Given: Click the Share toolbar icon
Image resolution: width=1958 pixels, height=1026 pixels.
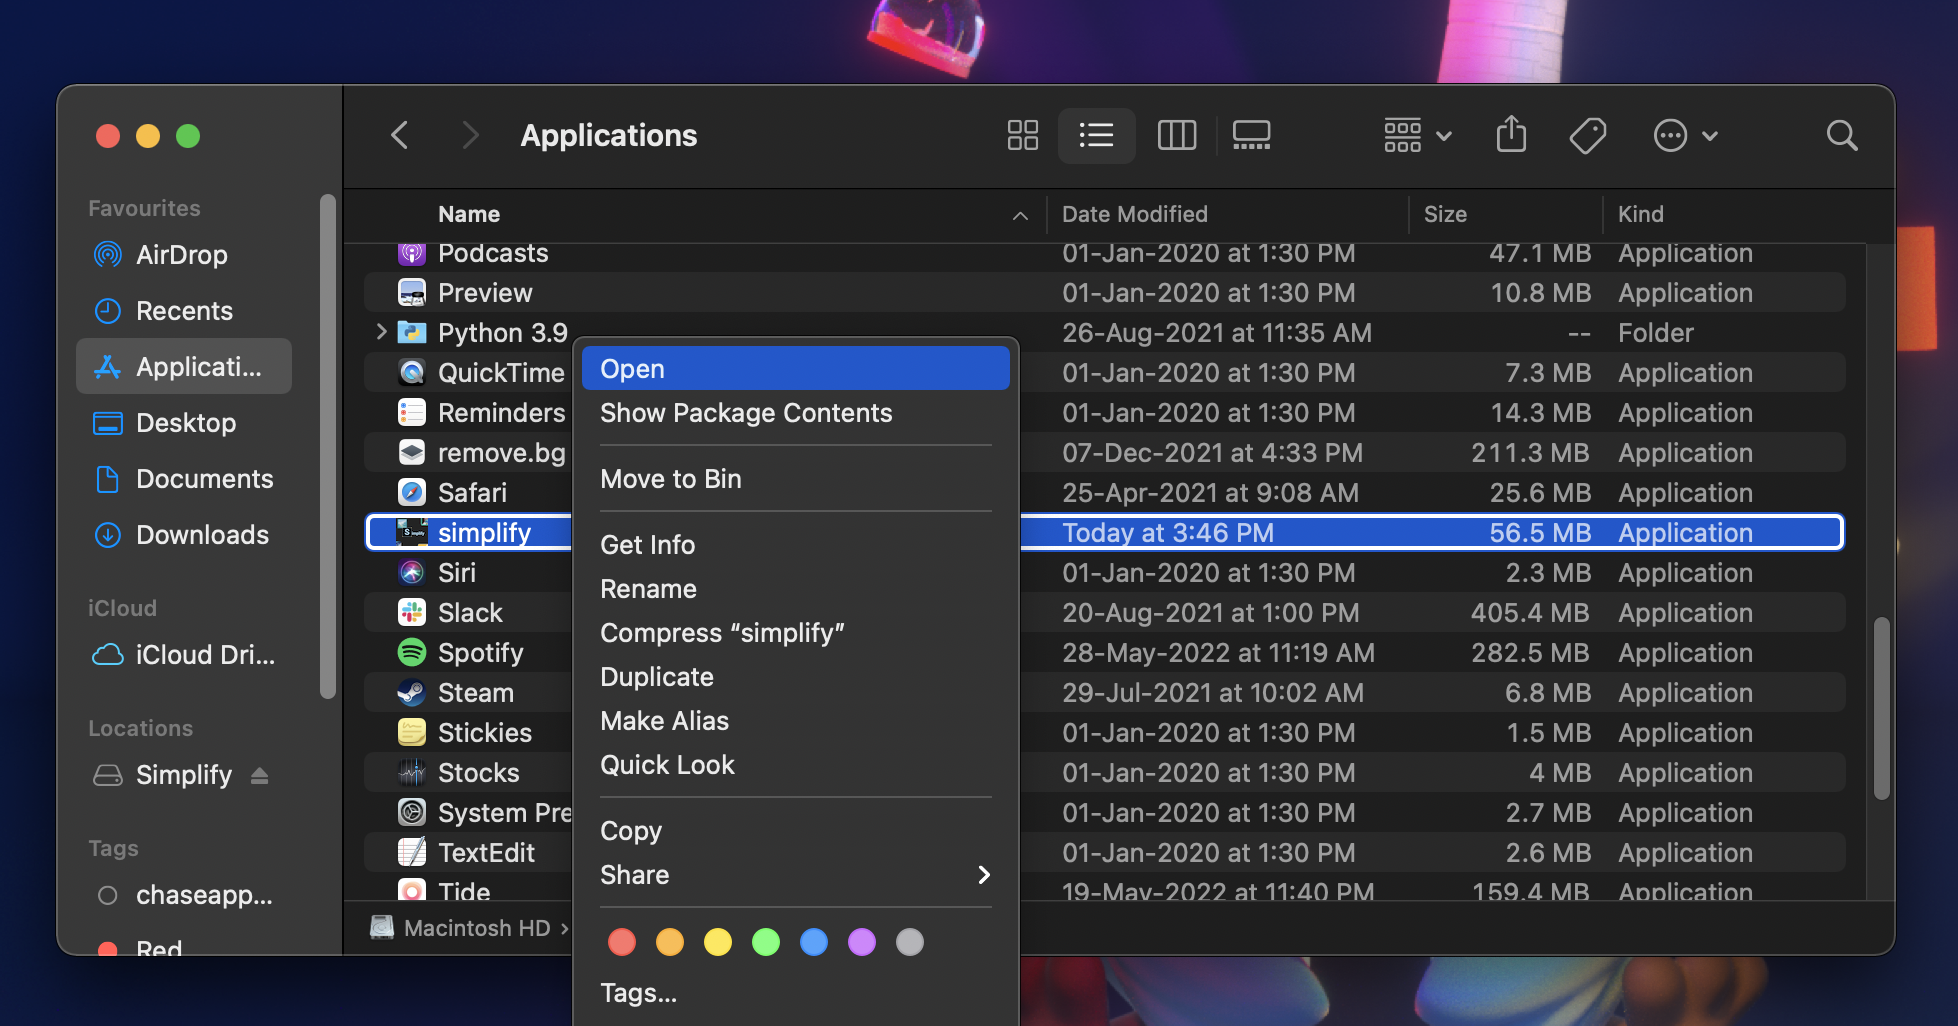Looking at the screenshot, I should [1511, 134].
